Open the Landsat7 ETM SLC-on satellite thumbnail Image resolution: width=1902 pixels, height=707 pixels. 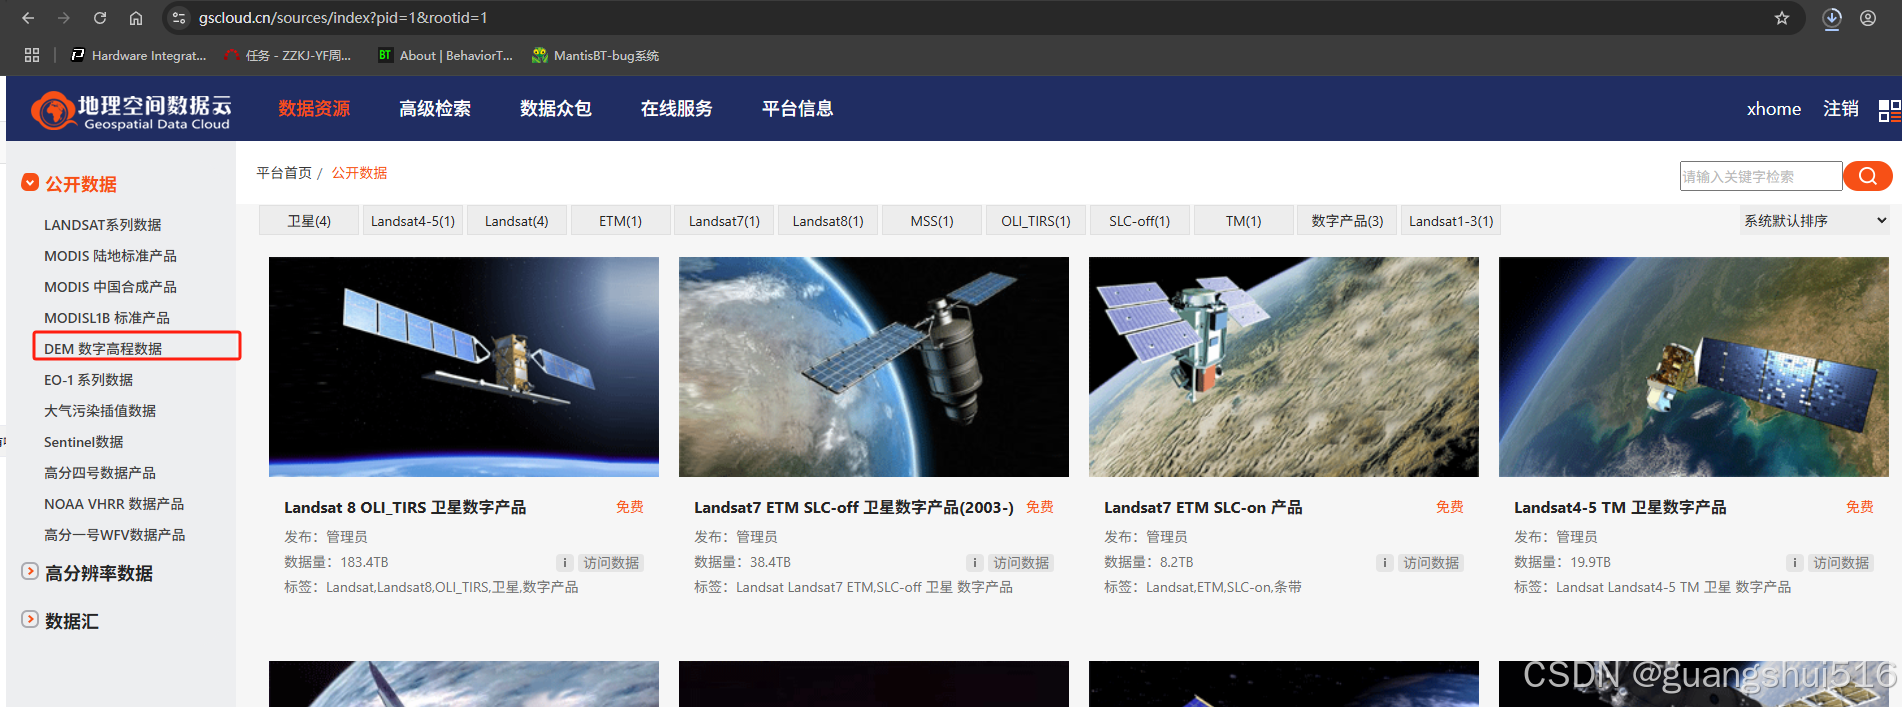coord(1284,367)
